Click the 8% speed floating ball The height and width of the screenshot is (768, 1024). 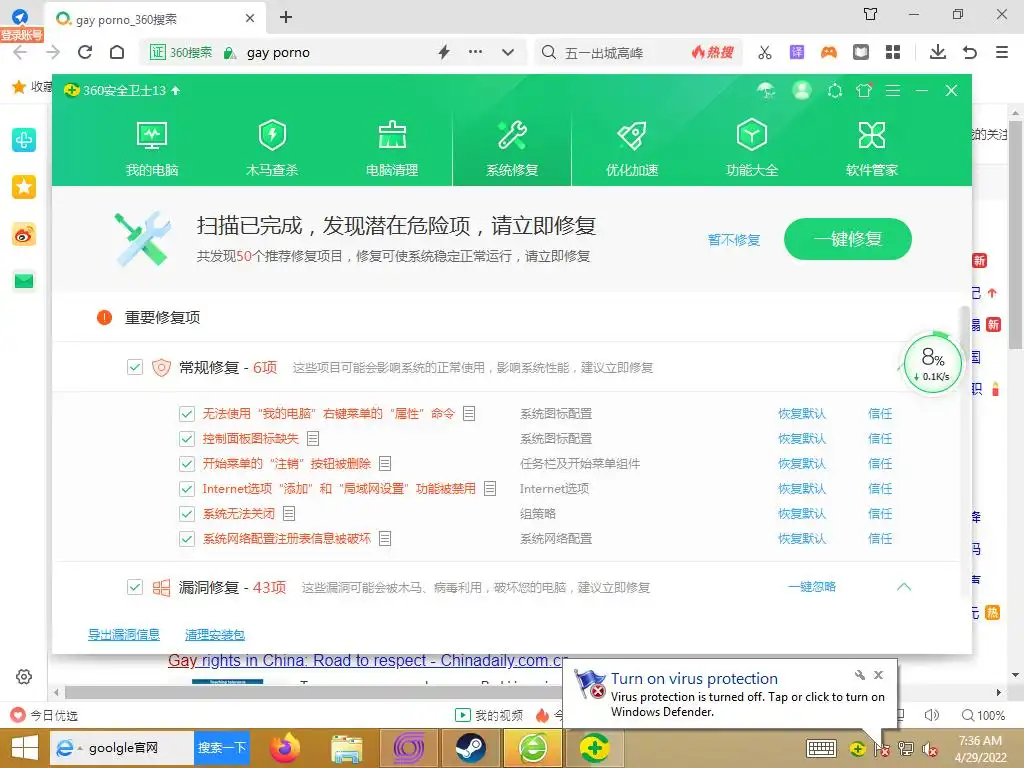pyautogui.click(x=933, y=364)
